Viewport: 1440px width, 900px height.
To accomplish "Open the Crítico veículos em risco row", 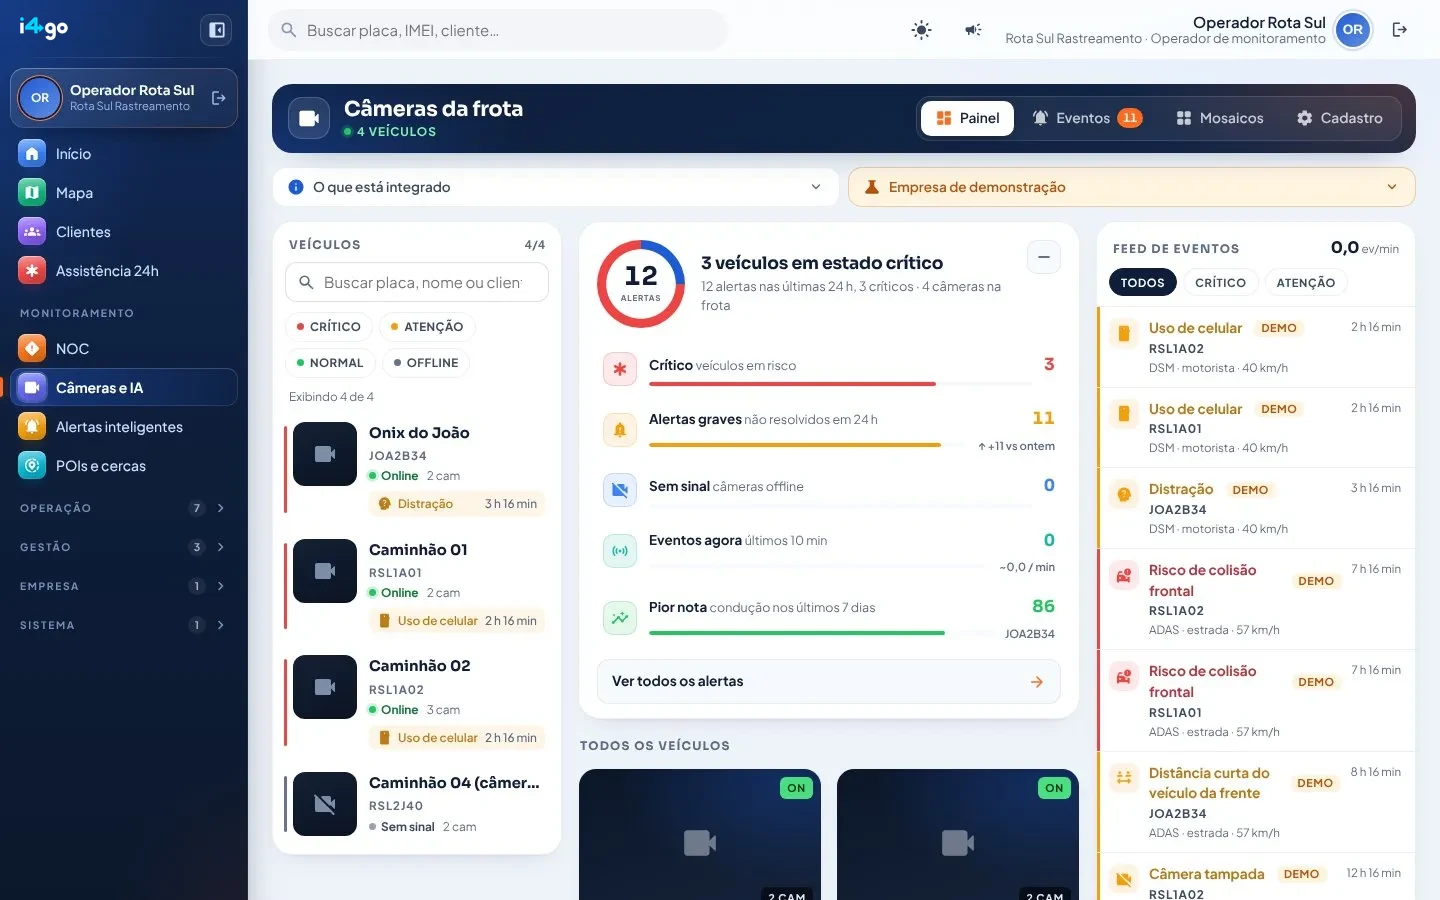I will click(828, 367).
